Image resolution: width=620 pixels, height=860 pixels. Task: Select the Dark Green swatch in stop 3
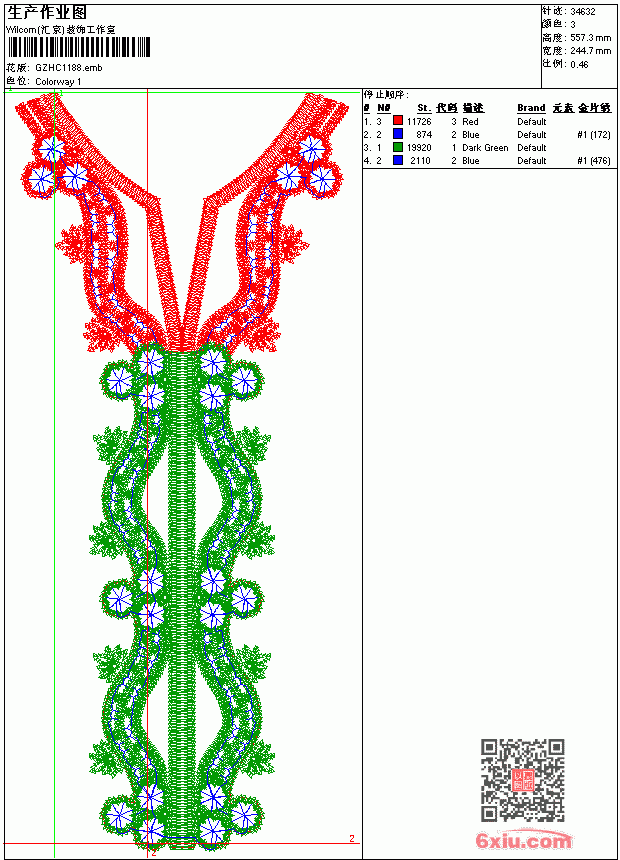(x=398, y=147)
